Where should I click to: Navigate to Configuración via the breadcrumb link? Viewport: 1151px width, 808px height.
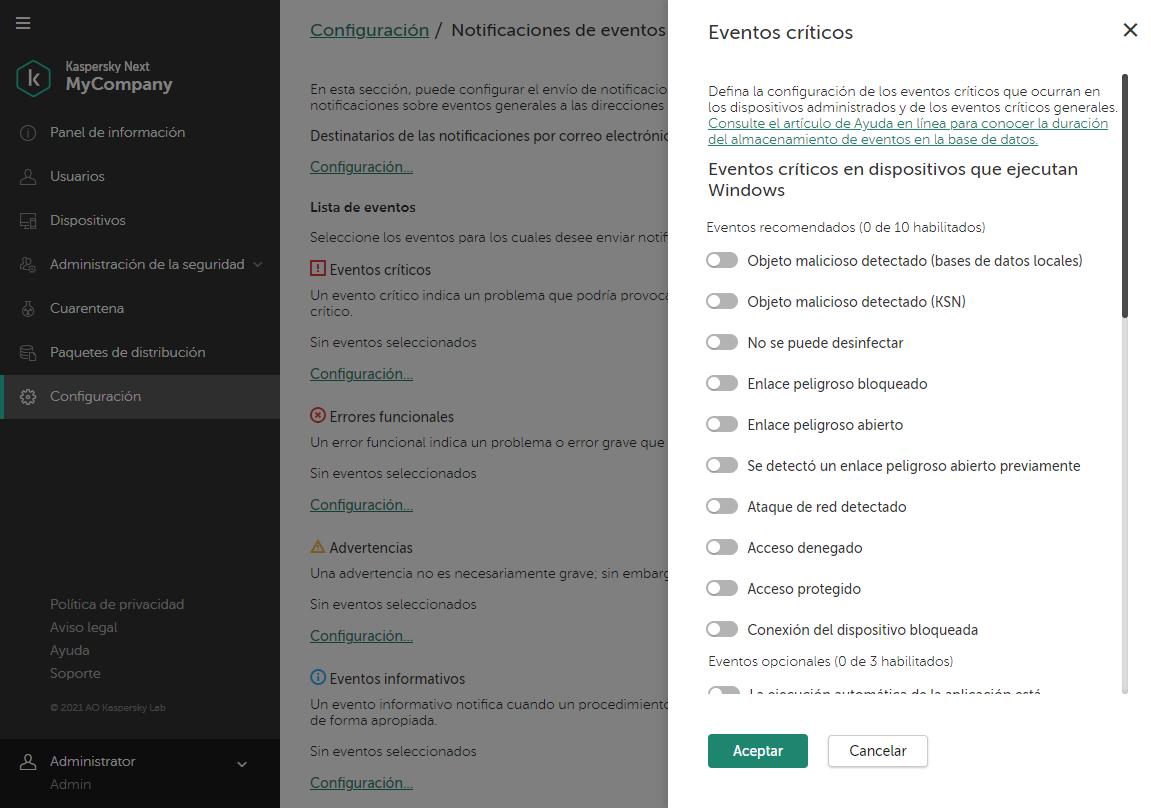click(369, 30)
